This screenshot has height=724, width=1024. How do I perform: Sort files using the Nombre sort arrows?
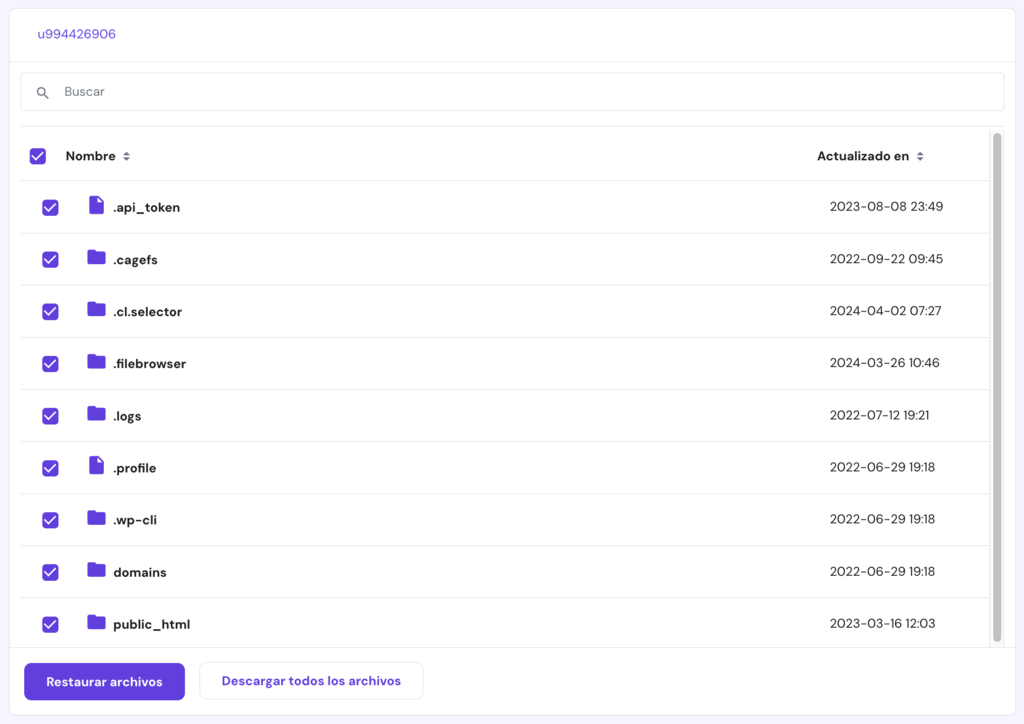[126, 156]
